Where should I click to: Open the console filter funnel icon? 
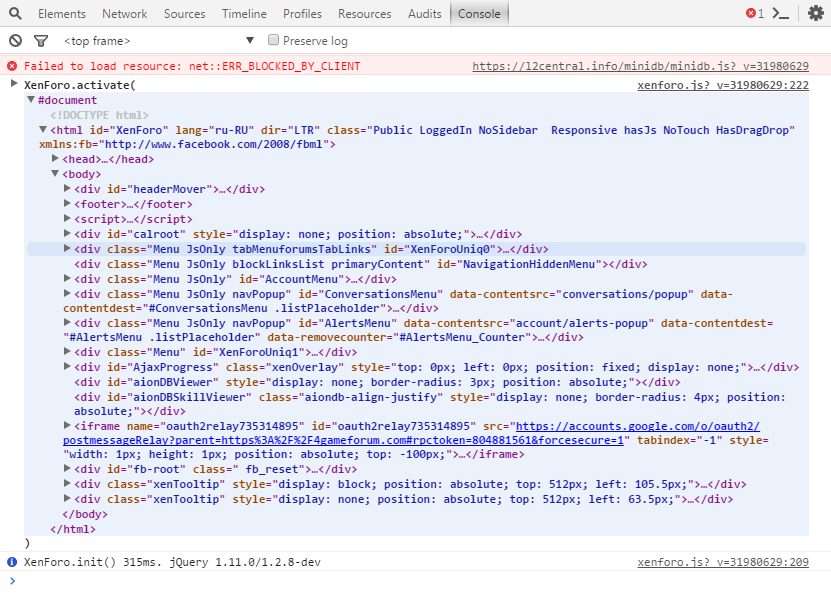[x=41, y=40]
